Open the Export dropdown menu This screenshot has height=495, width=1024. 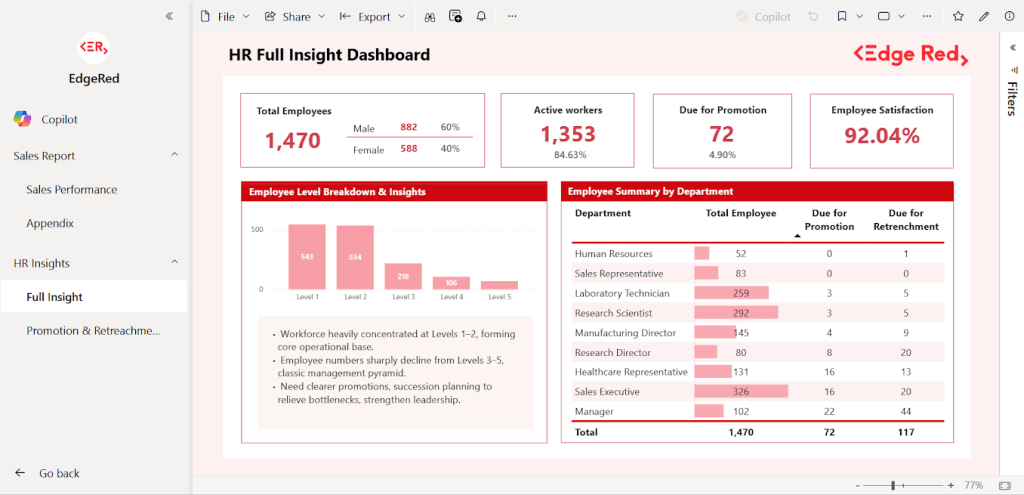tap(373, 17)
